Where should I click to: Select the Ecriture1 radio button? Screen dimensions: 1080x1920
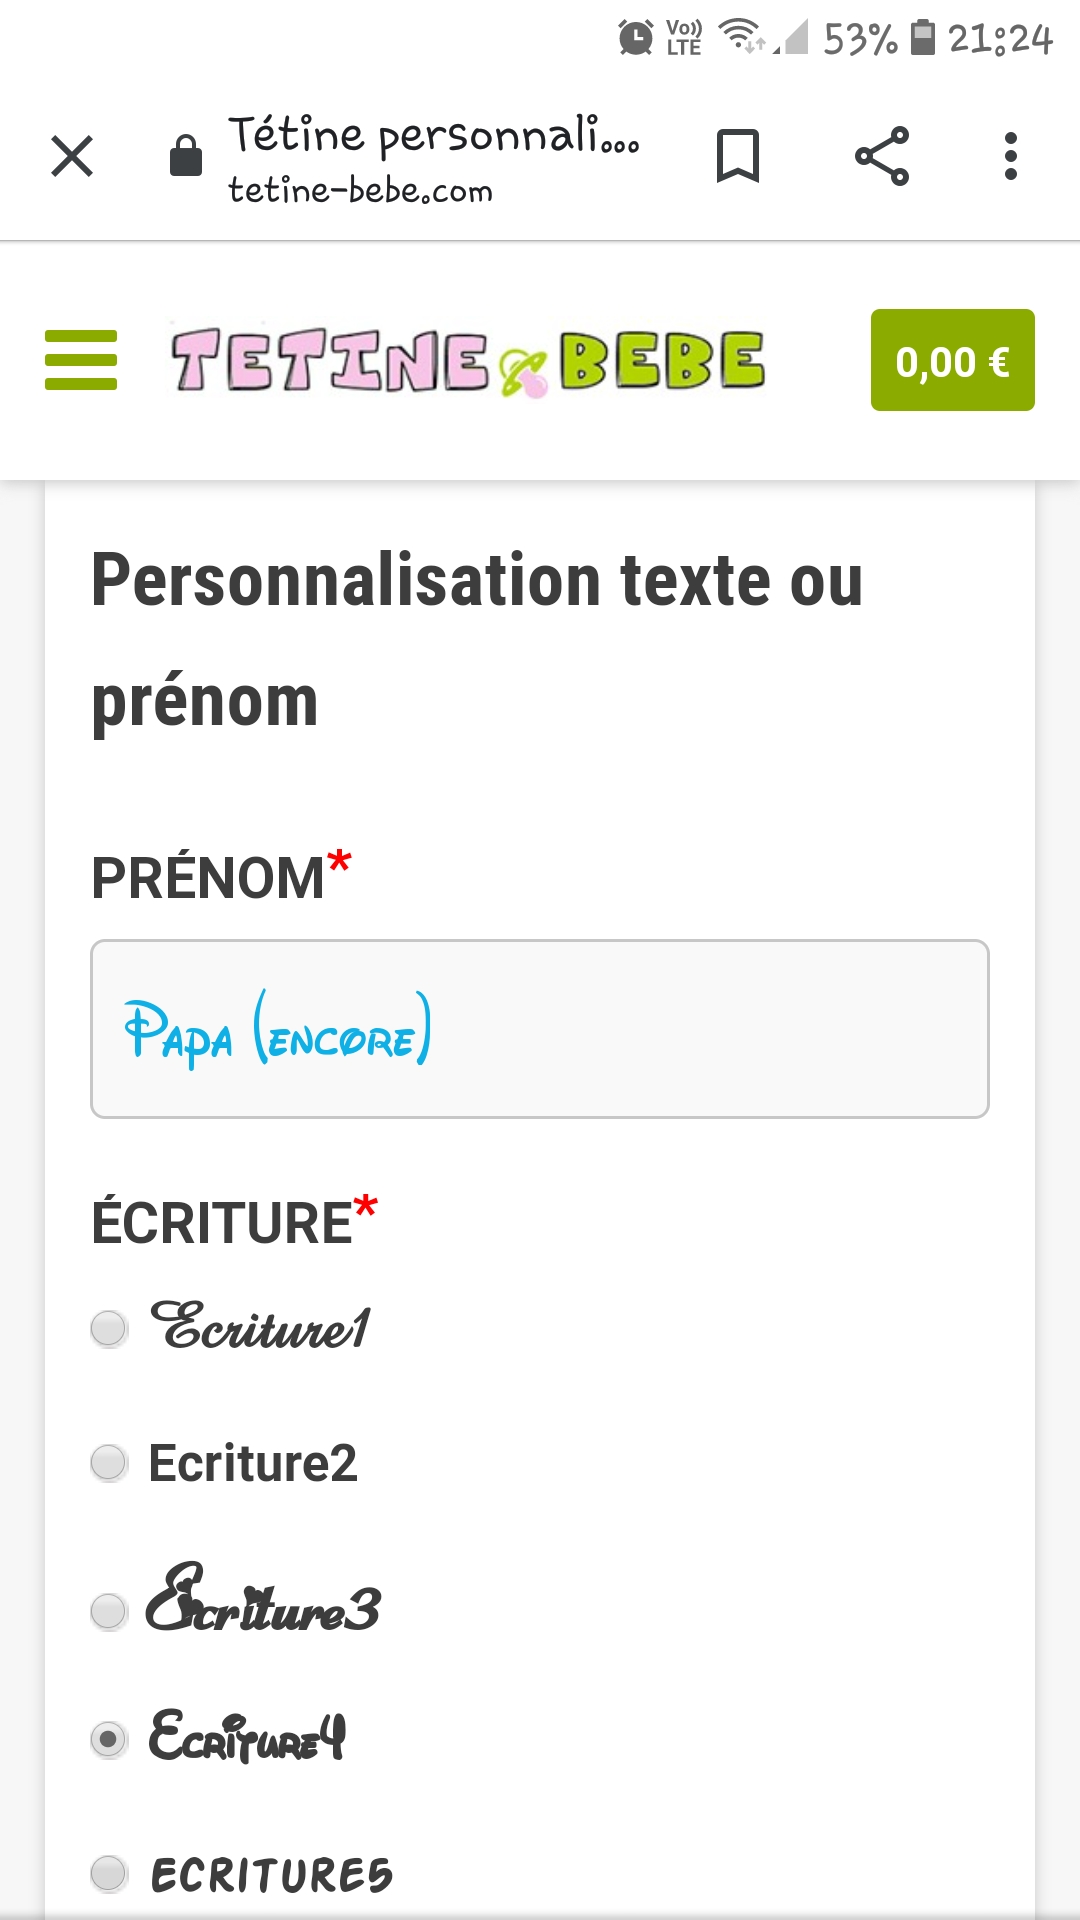coord(109,1329)
